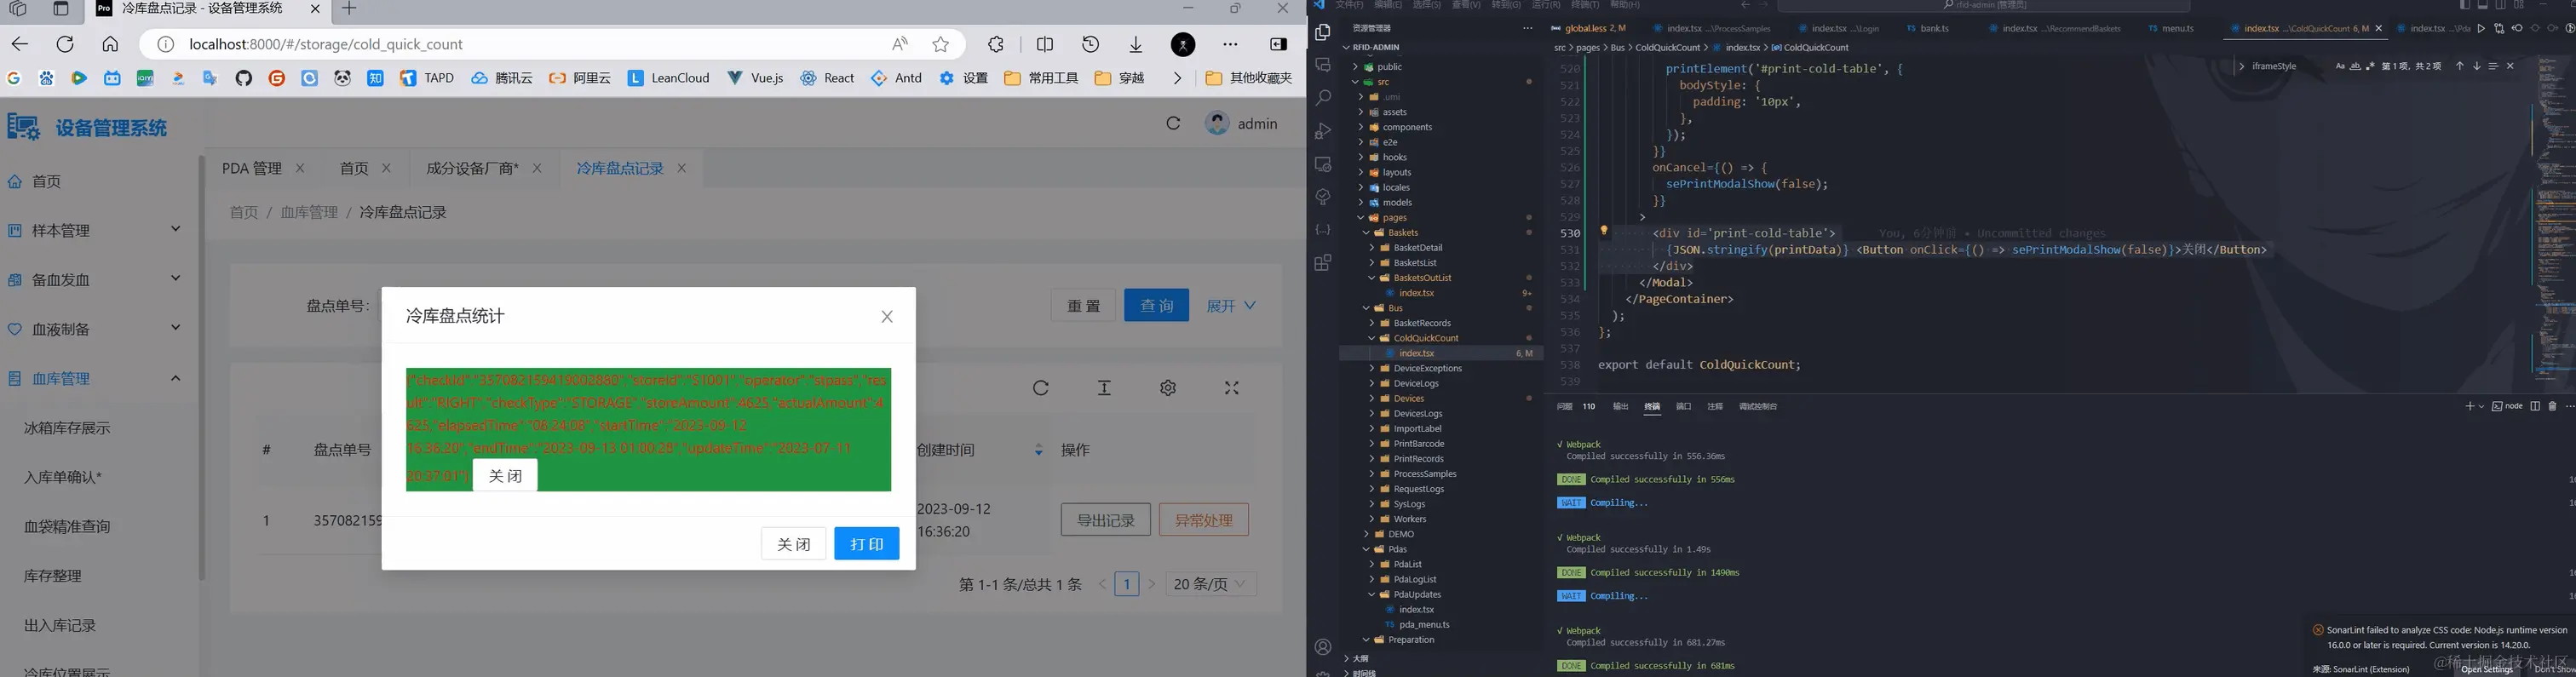Close the 首页 page tab
The height and width of the screenshot is (677, 2576).
[x=387, y=168]
